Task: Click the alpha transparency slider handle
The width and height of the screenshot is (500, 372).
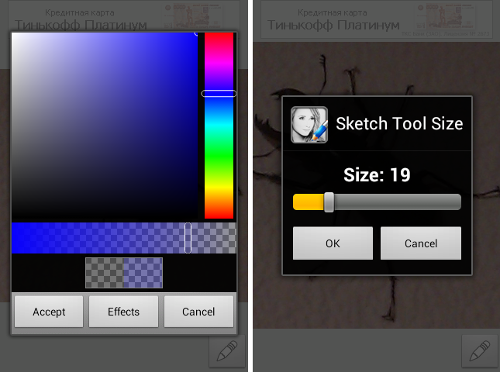Action: 188,238
